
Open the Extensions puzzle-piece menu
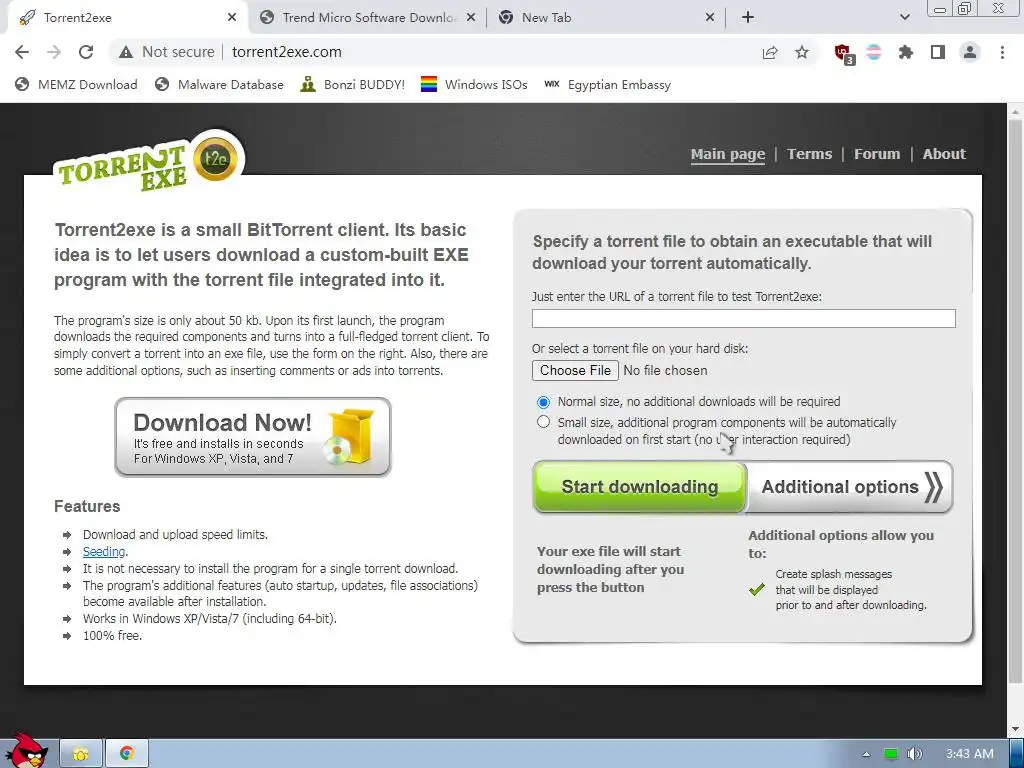click(x=905, y=52)
